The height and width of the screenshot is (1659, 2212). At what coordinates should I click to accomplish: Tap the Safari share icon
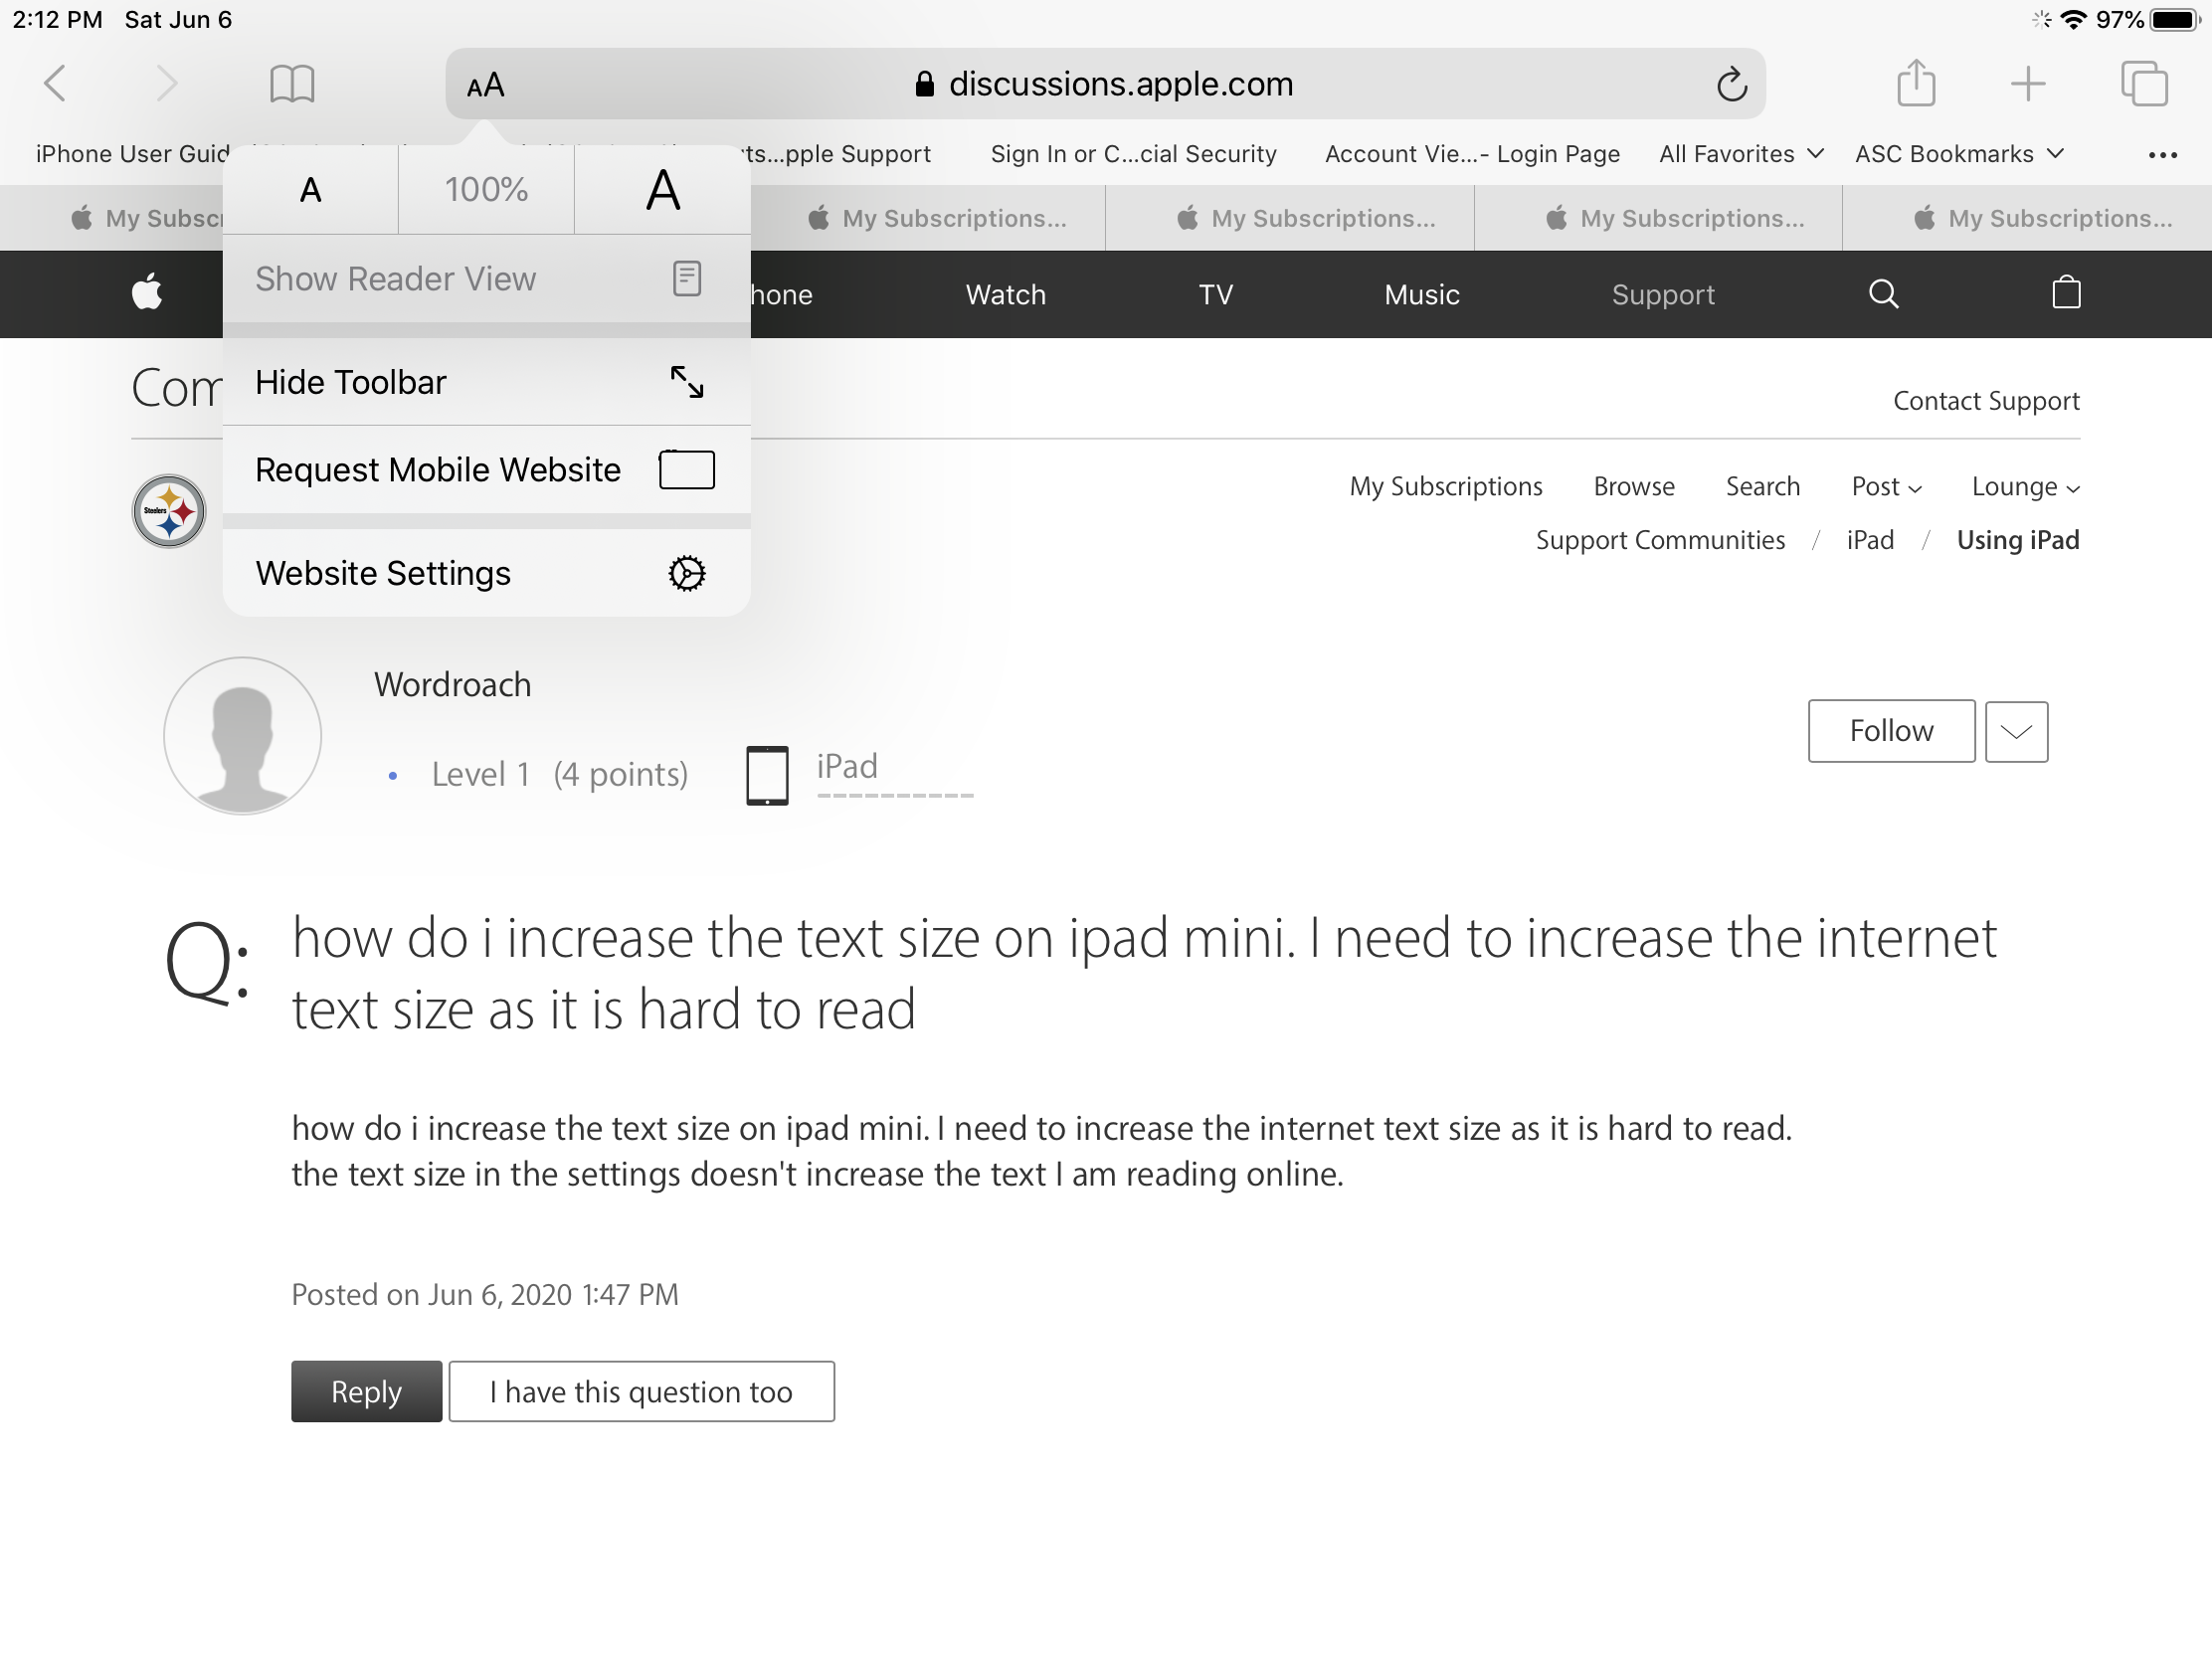[x=1915, y=83]
